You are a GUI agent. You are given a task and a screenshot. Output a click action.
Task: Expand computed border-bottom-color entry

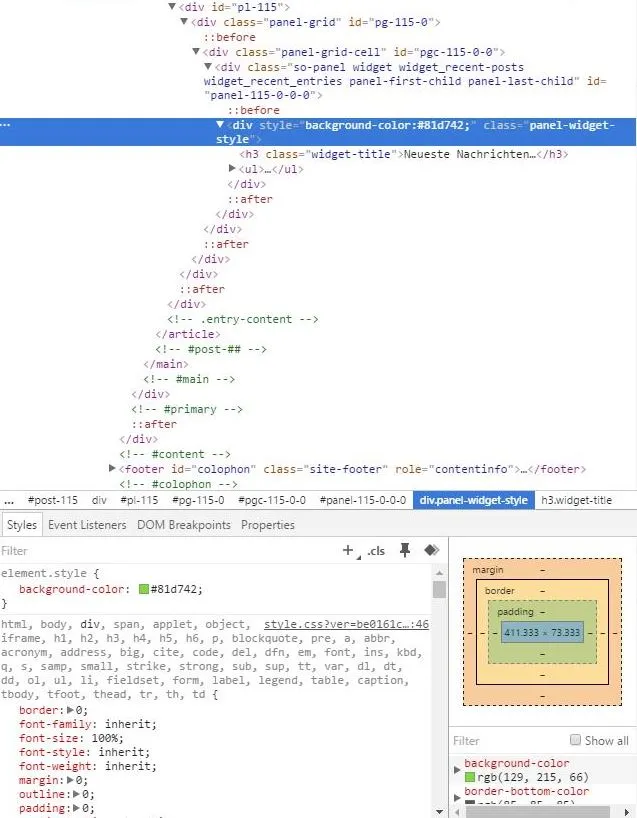(x=457, y=798)
